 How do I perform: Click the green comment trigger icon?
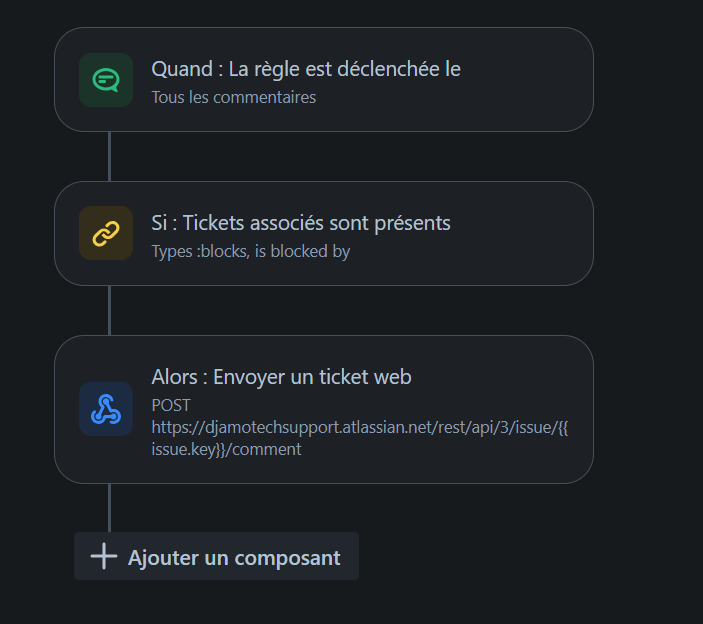106,80
